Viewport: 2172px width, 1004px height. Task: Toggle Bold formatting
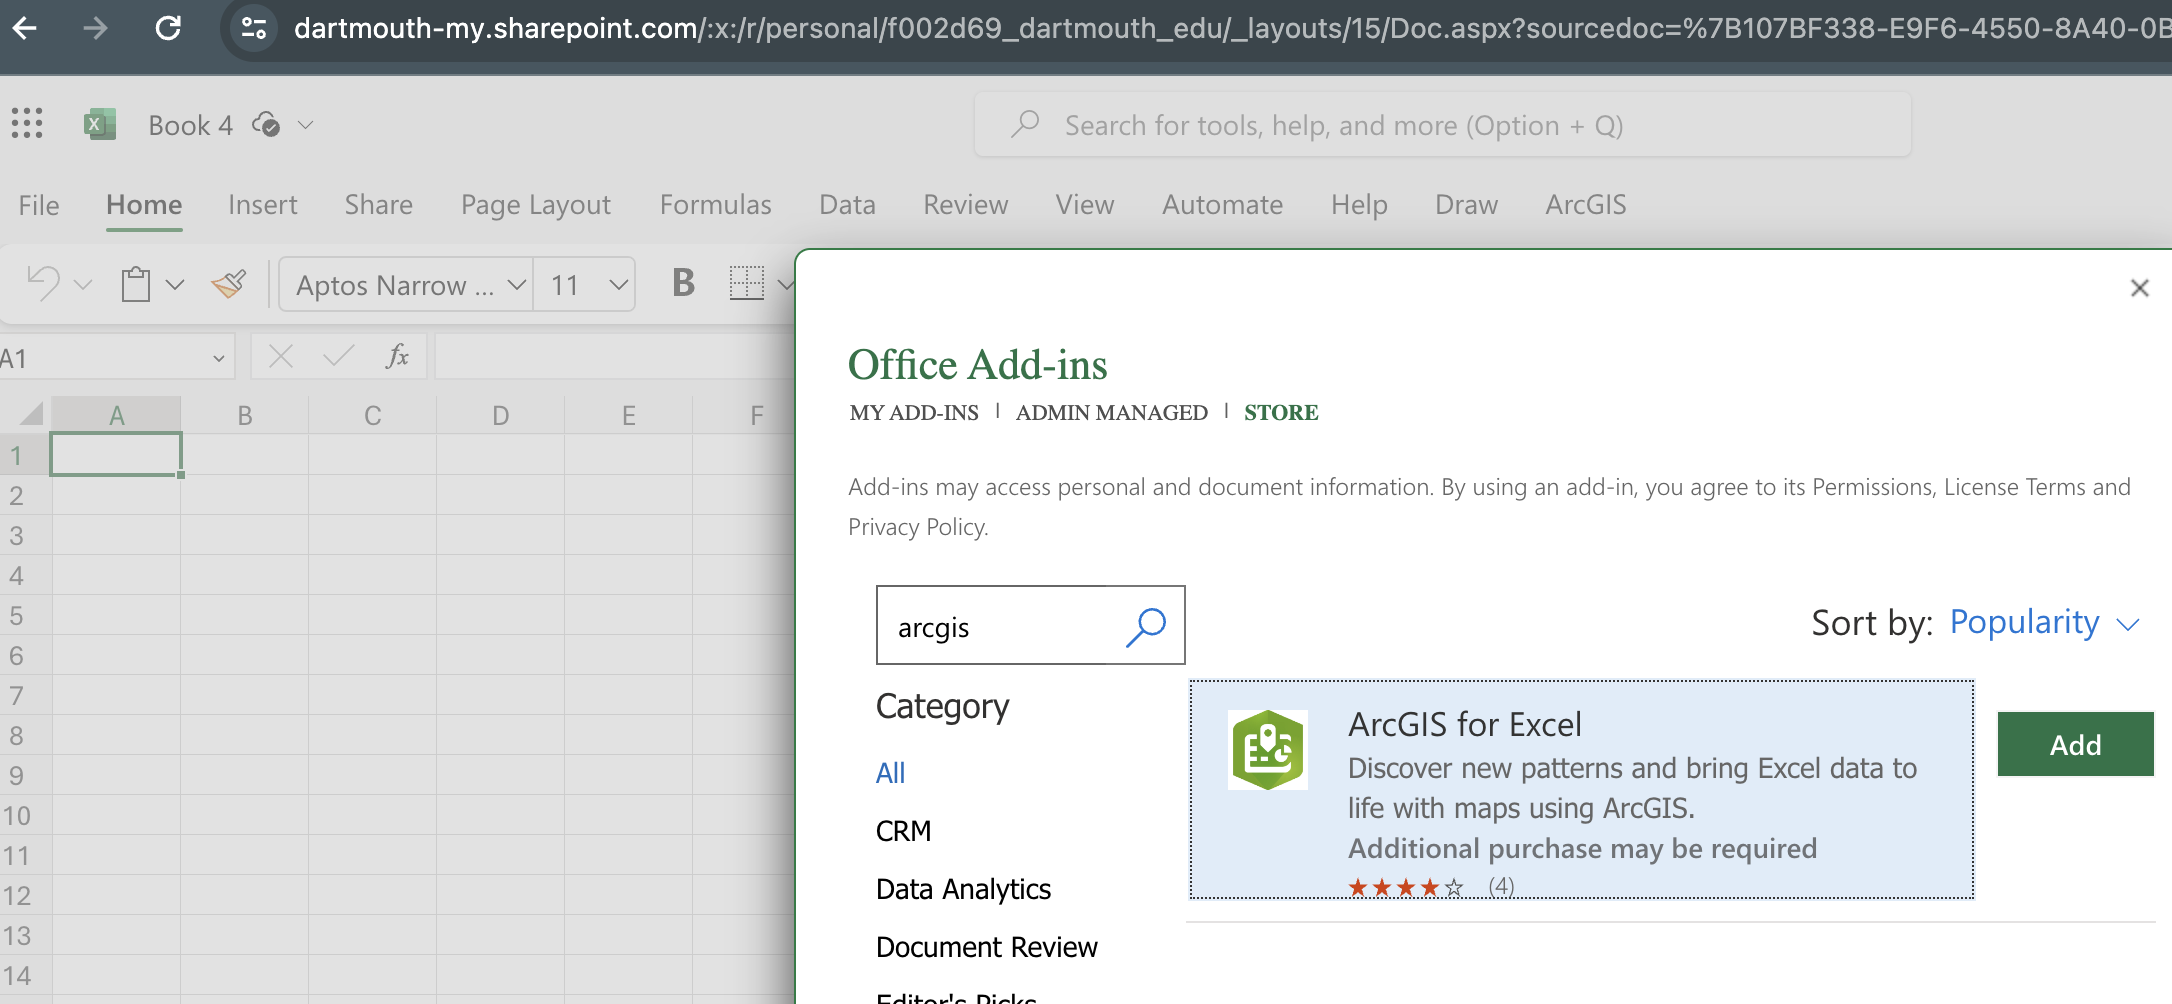point(683,283)
